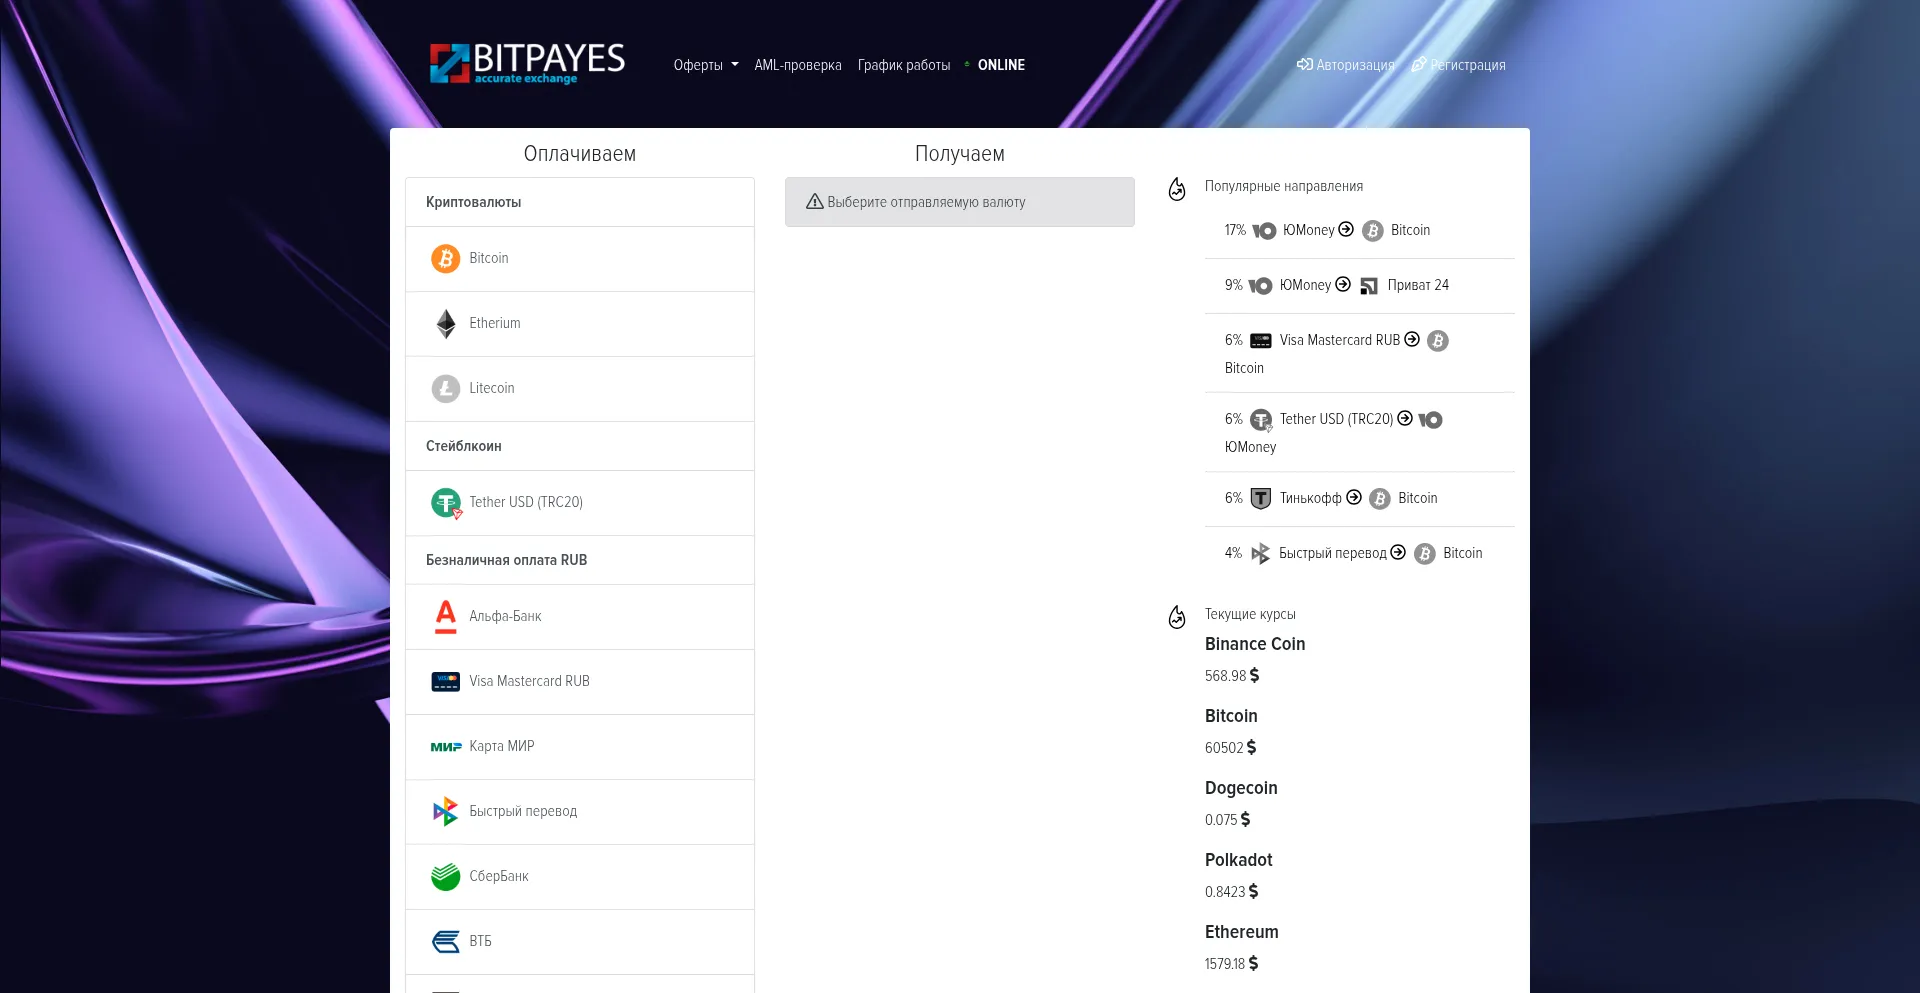The width and height of the screenshot is (1920, 993).
Task: Select the Litecoin coin icon
Action: (x=446, y=389)
